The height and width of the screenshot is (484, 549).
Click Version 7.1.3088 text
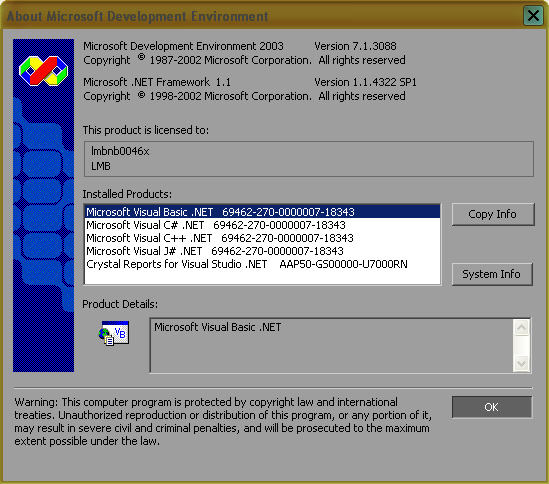point(355,46)
